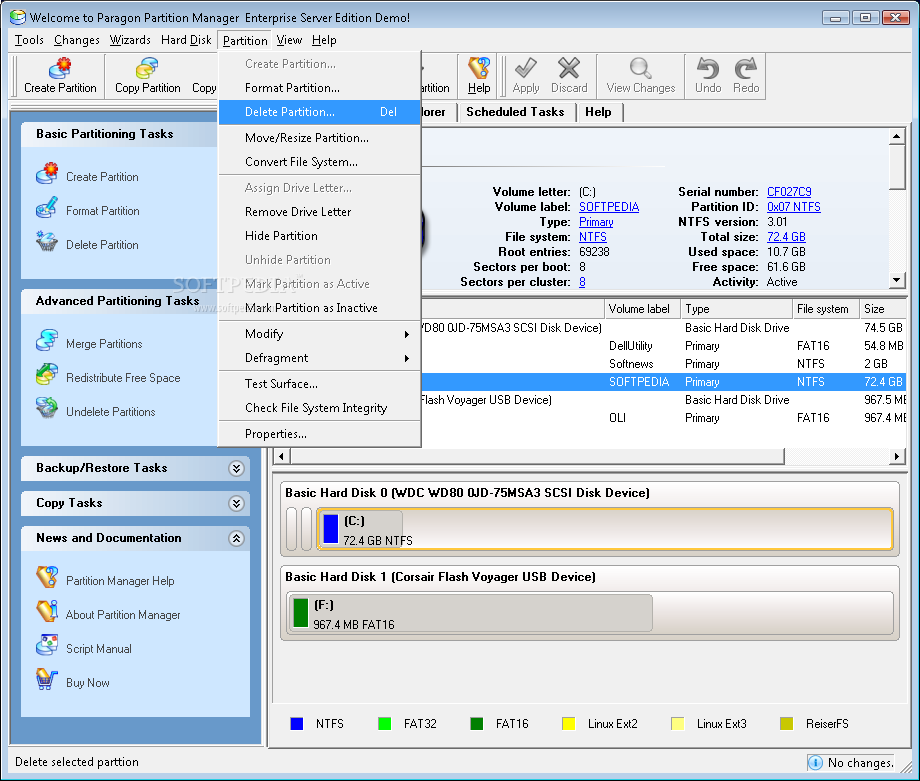Choose Test Surface... entry

[320, 384]
